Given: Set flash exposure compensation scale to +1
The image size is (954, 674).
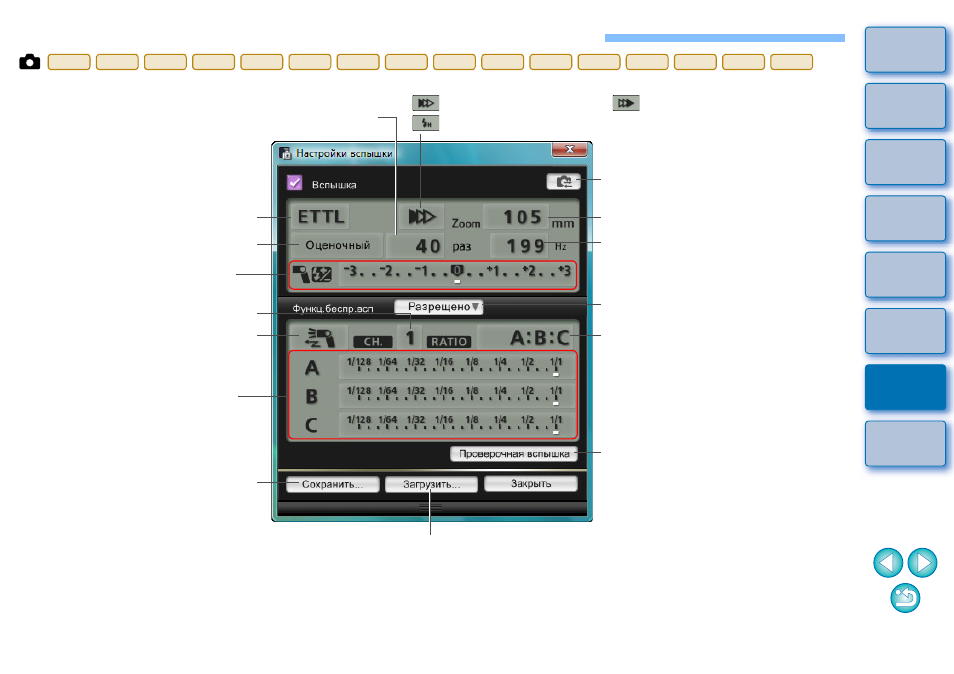Looking at the screenshot, I should point(494,272).
